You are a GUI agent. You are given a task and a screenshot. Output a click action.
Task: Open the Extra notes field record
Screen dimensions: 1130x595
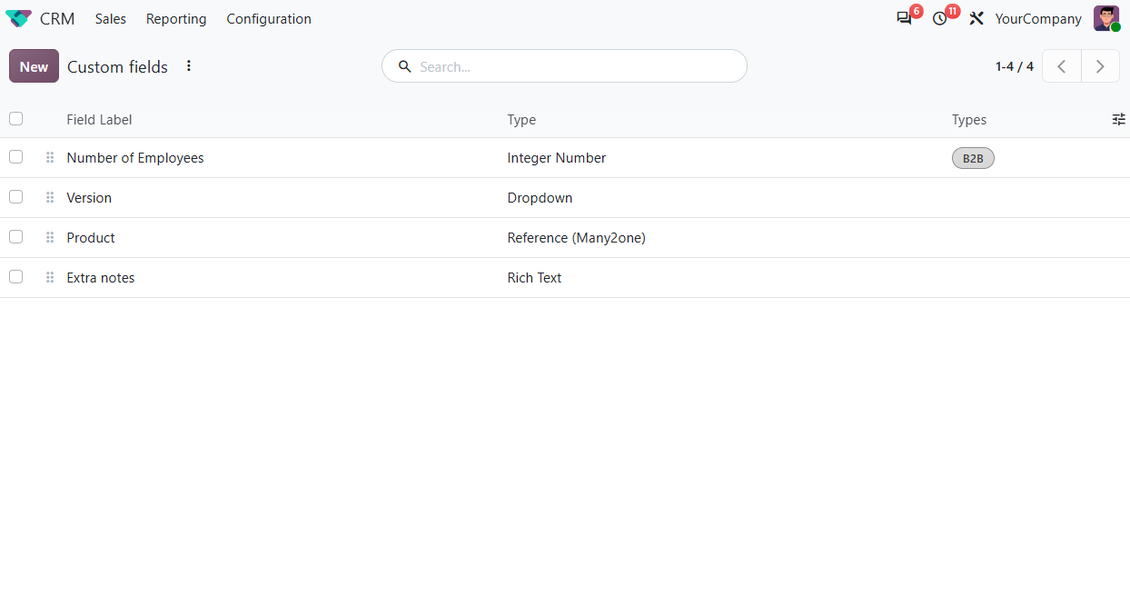click(100, 277)
